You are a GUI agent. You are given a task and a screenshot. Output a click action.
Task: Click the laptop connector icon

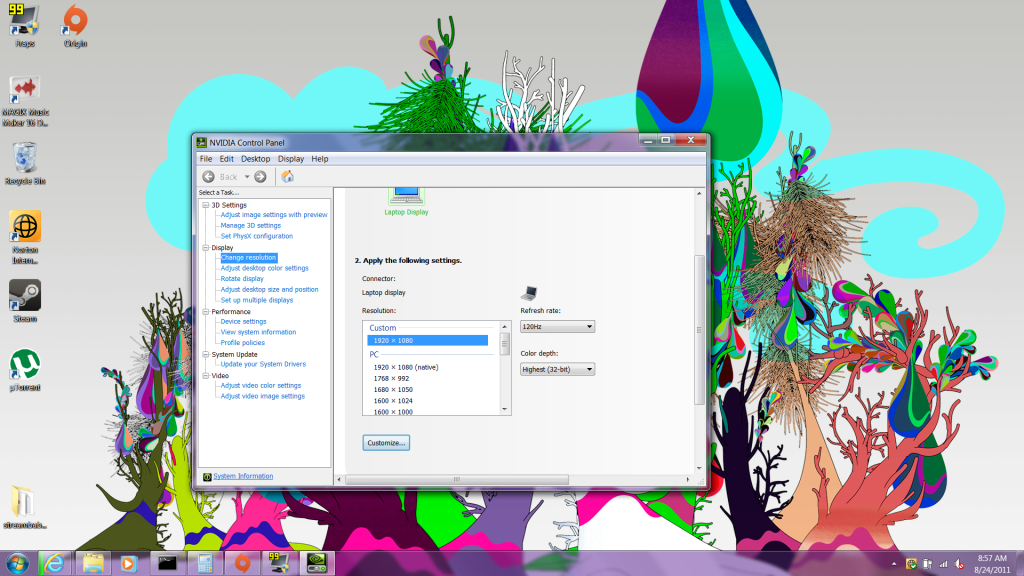pos(529,293)
